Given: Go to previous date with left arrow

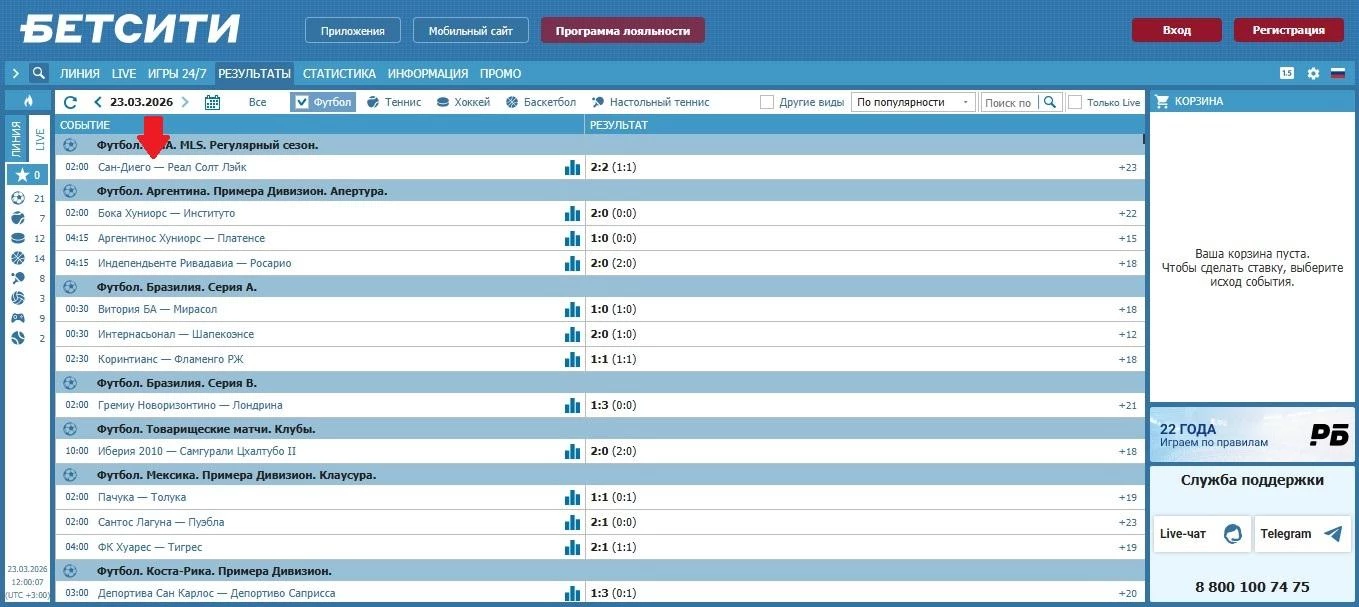Looking at the screenshot, I should pyautogui.click(x=97, y=102).
